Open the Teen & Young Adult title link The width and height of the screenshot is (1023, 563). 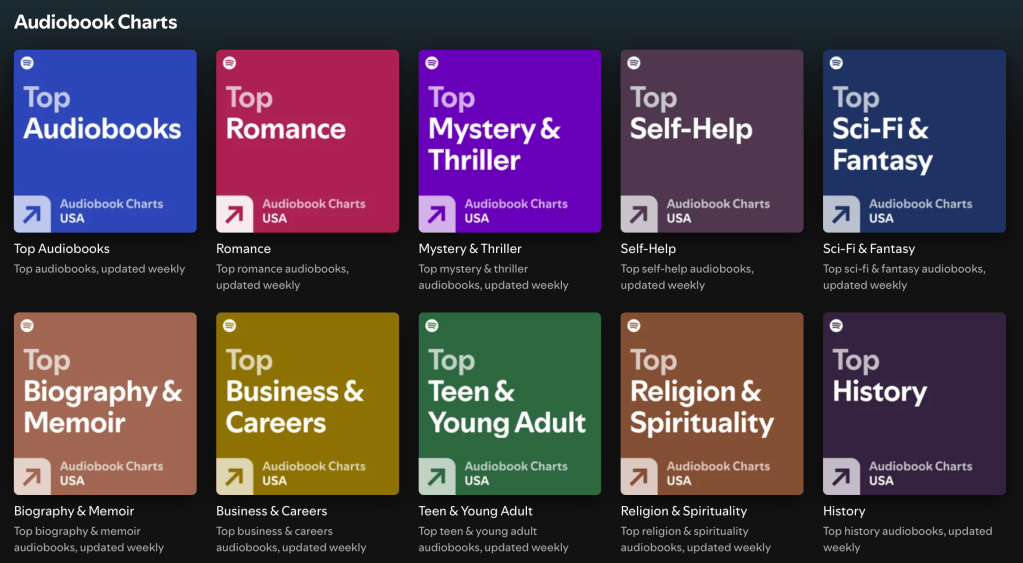(x=475, y=511)
